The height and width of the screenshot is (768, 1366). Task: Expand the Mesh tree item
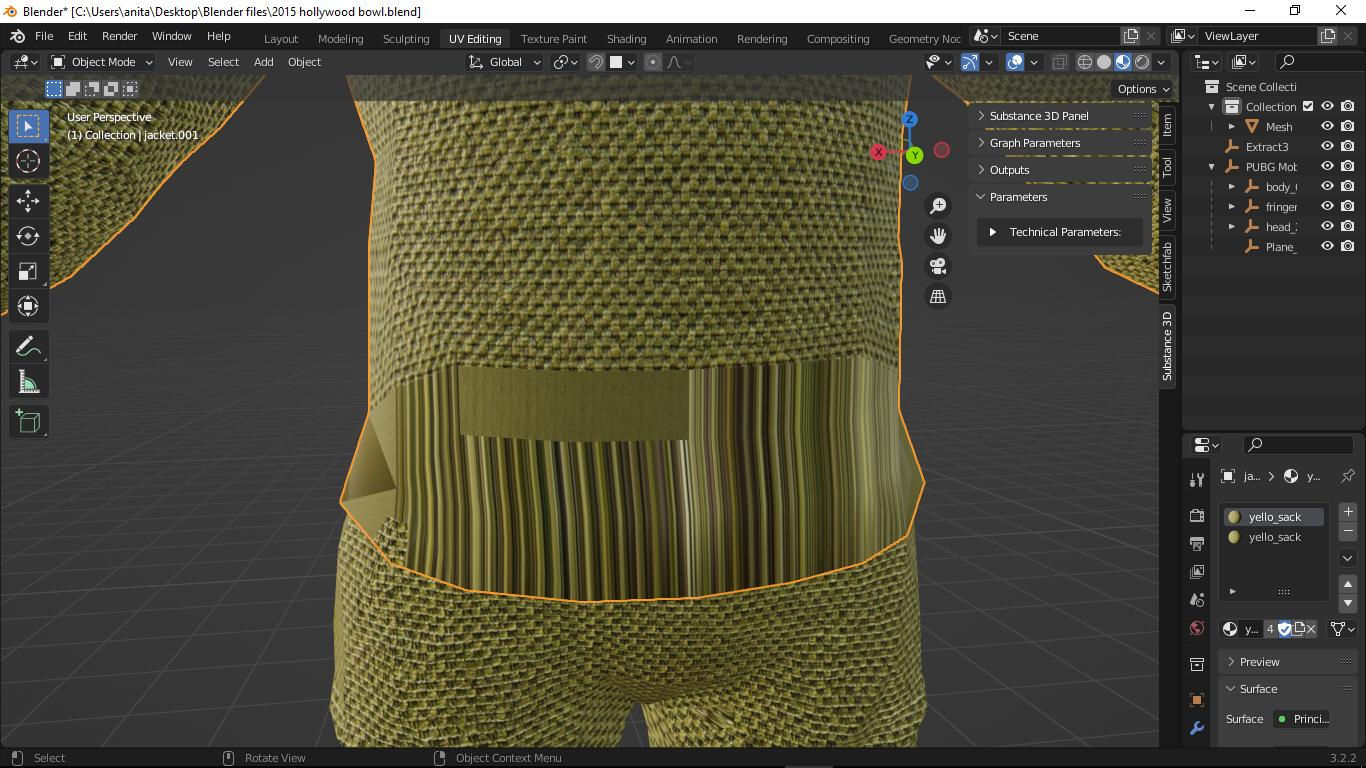click(x=1232, y=127)
